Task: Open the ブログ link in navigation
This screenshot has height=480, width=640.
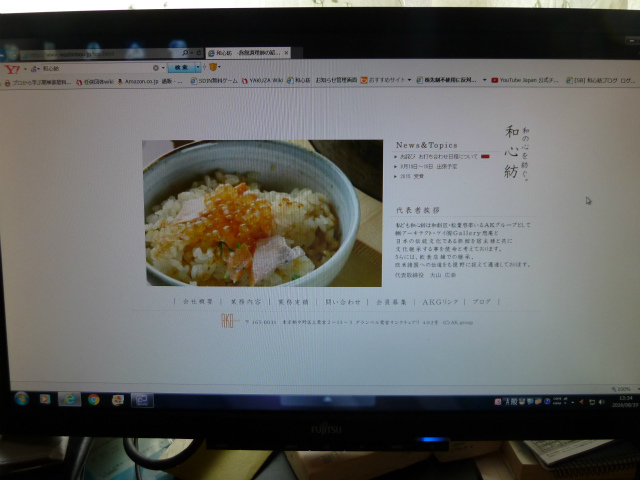Action: [482, 300]
